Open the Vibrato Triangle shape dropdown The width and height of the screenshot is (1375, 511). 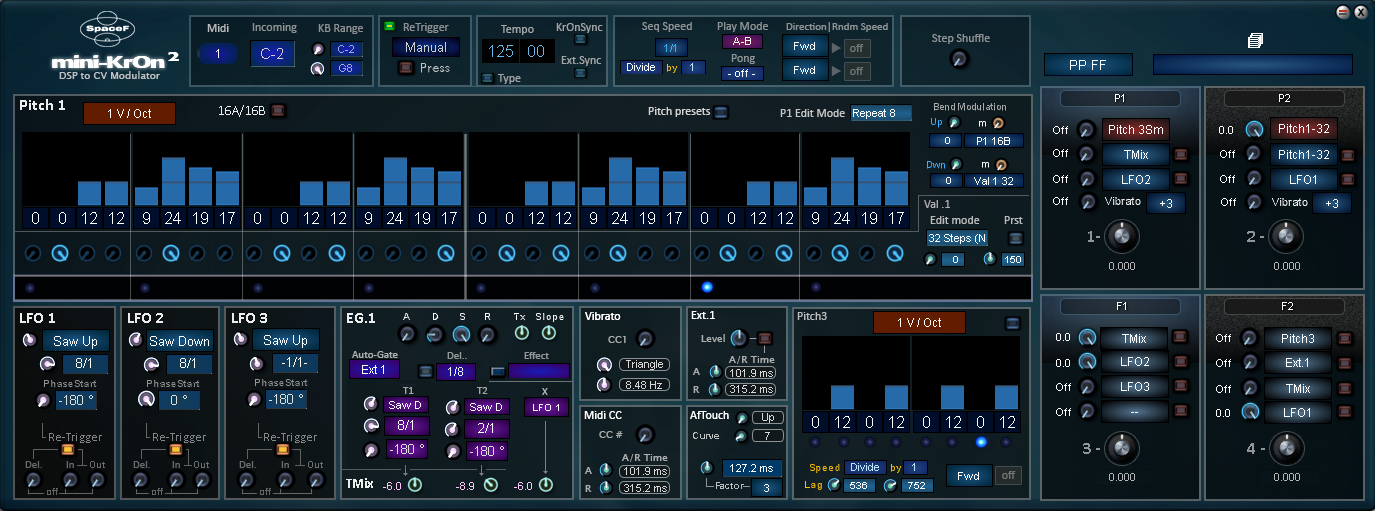click(644, 365)
